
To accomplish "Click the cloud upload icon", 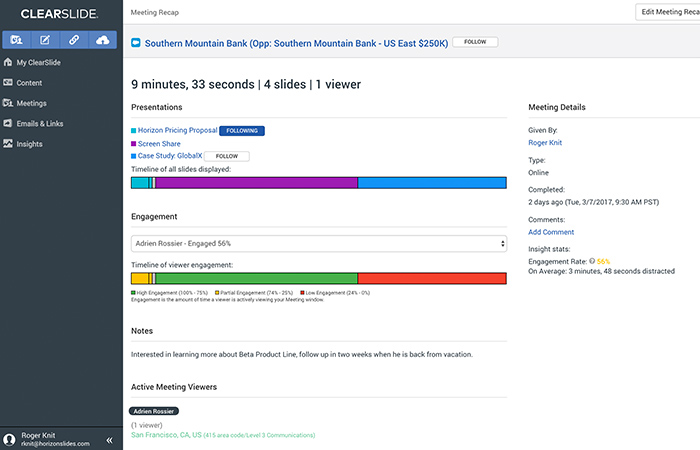I will pos(103,40).
